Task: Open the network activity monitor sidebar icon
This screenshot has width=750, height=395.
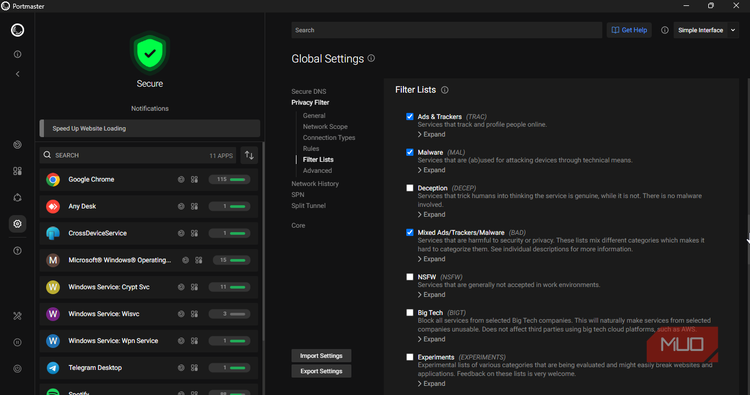Action: (x=17, y=144)
